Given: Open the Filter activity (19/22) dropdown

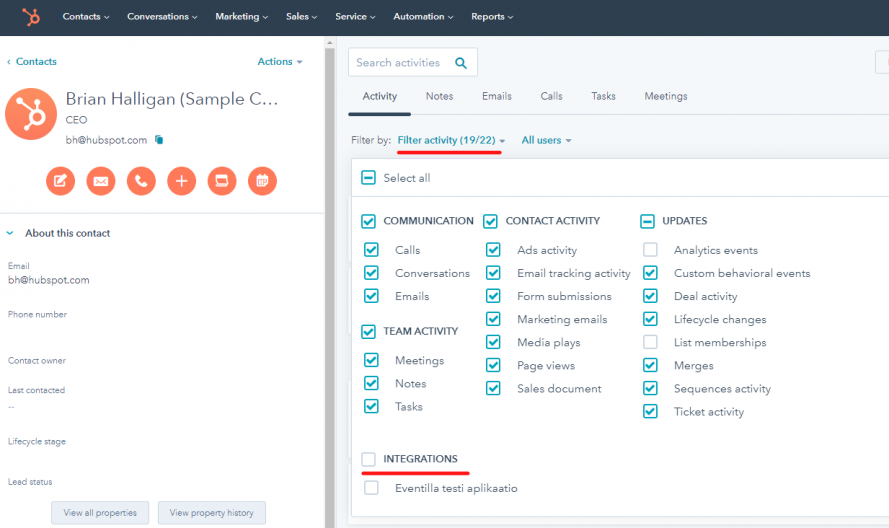Looking at the screenshot, I should (x=451, y=140).
